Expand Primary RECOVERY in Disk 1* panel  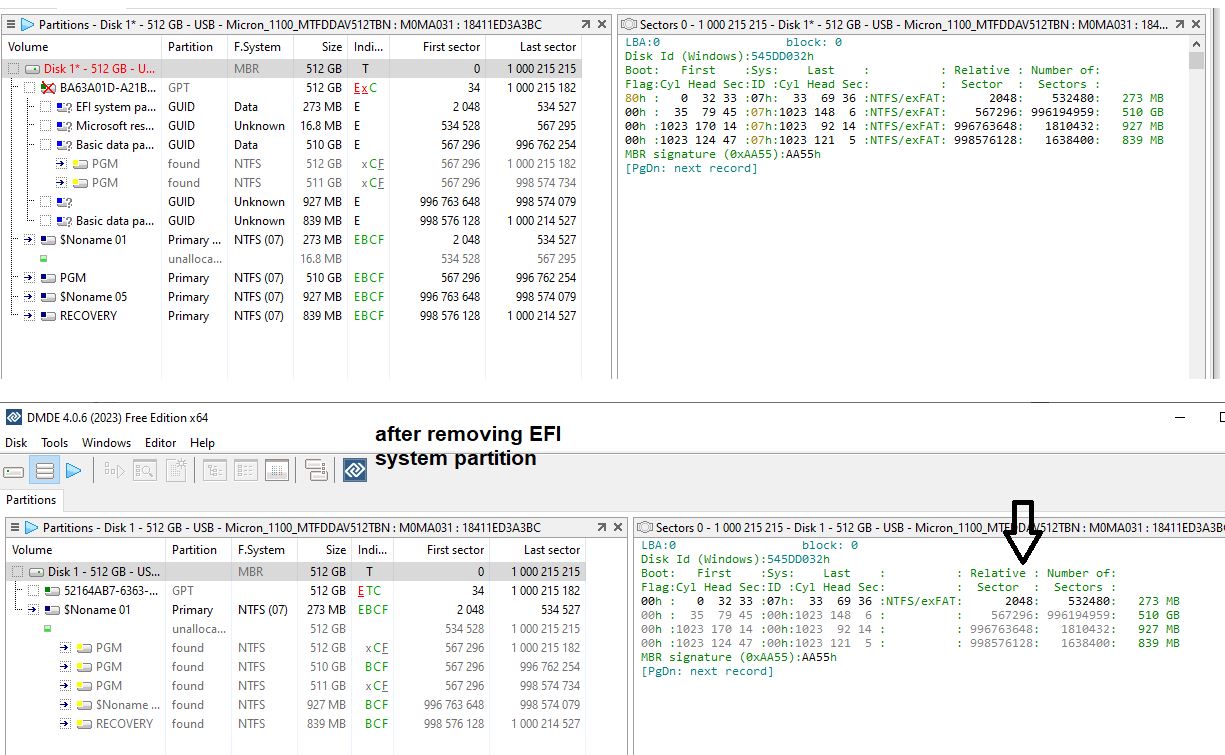tap(29, 316)
